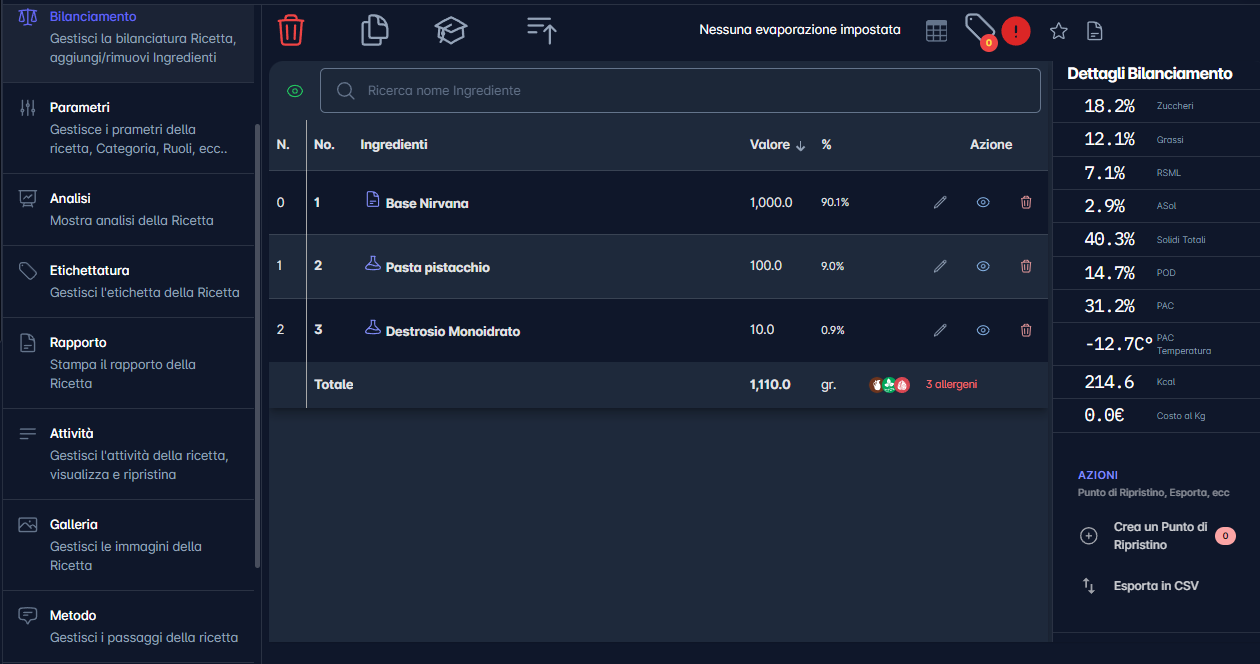Image resolution: width=1260 pixels, height=664 pixels.
Task: Click the duplicate recipe copy icon
Action: pos(374,30)
